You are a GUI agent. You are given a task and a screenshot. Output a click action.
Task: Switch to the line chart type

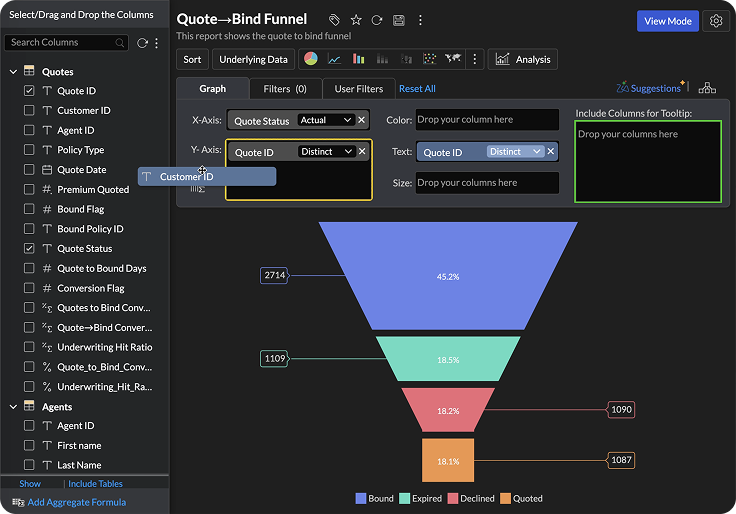click(x=334, y=59)
